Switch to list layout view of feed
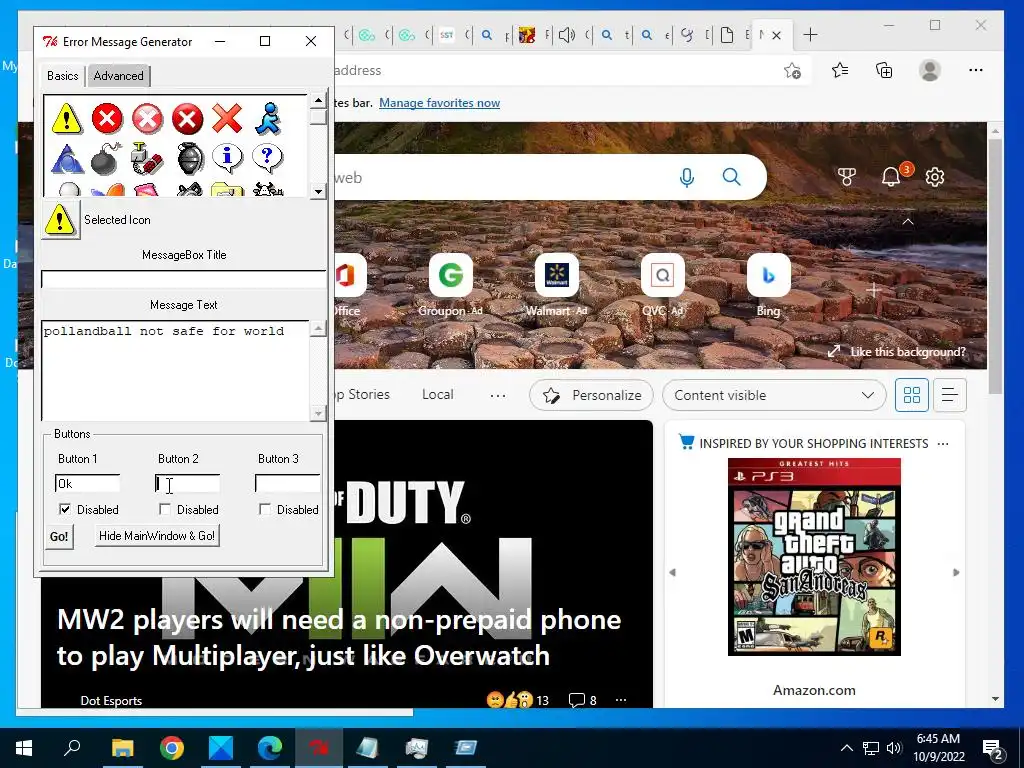Viewport: 1024px width, 768px height. (x=950, y=395)
